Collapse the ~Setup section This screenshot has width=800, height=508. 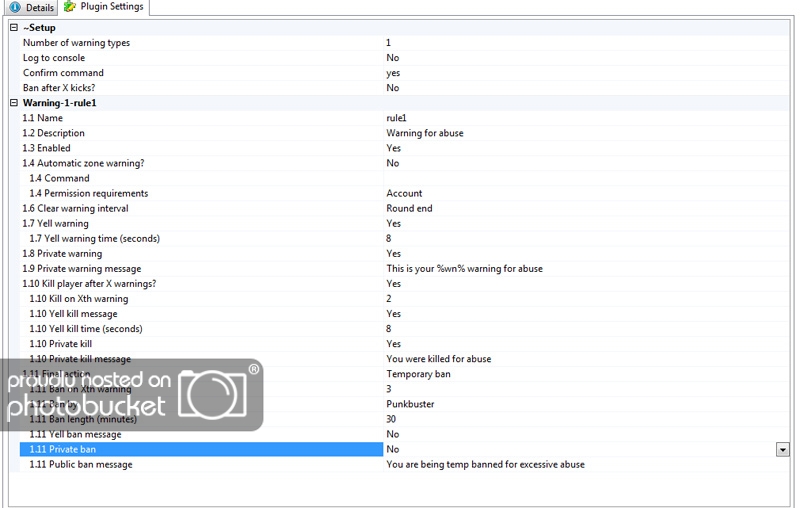click(14, 28)
